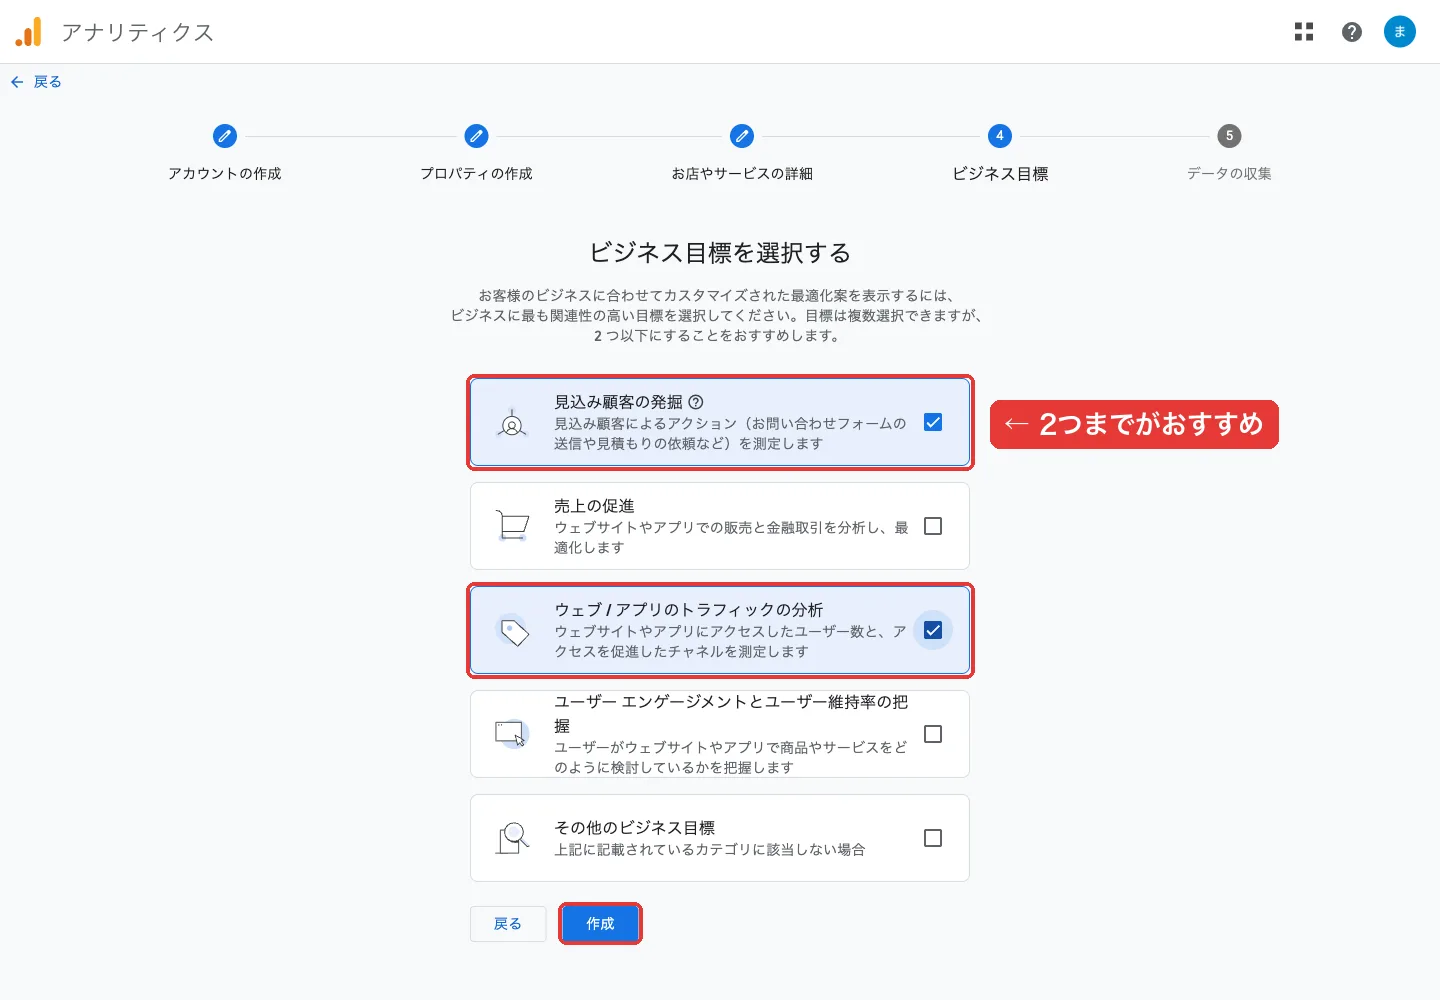The height and width of the screenshot is (1000, 1440).
Task: Check the ユーザー エンゲージメント checkbox
Action: tap(933, 734)
